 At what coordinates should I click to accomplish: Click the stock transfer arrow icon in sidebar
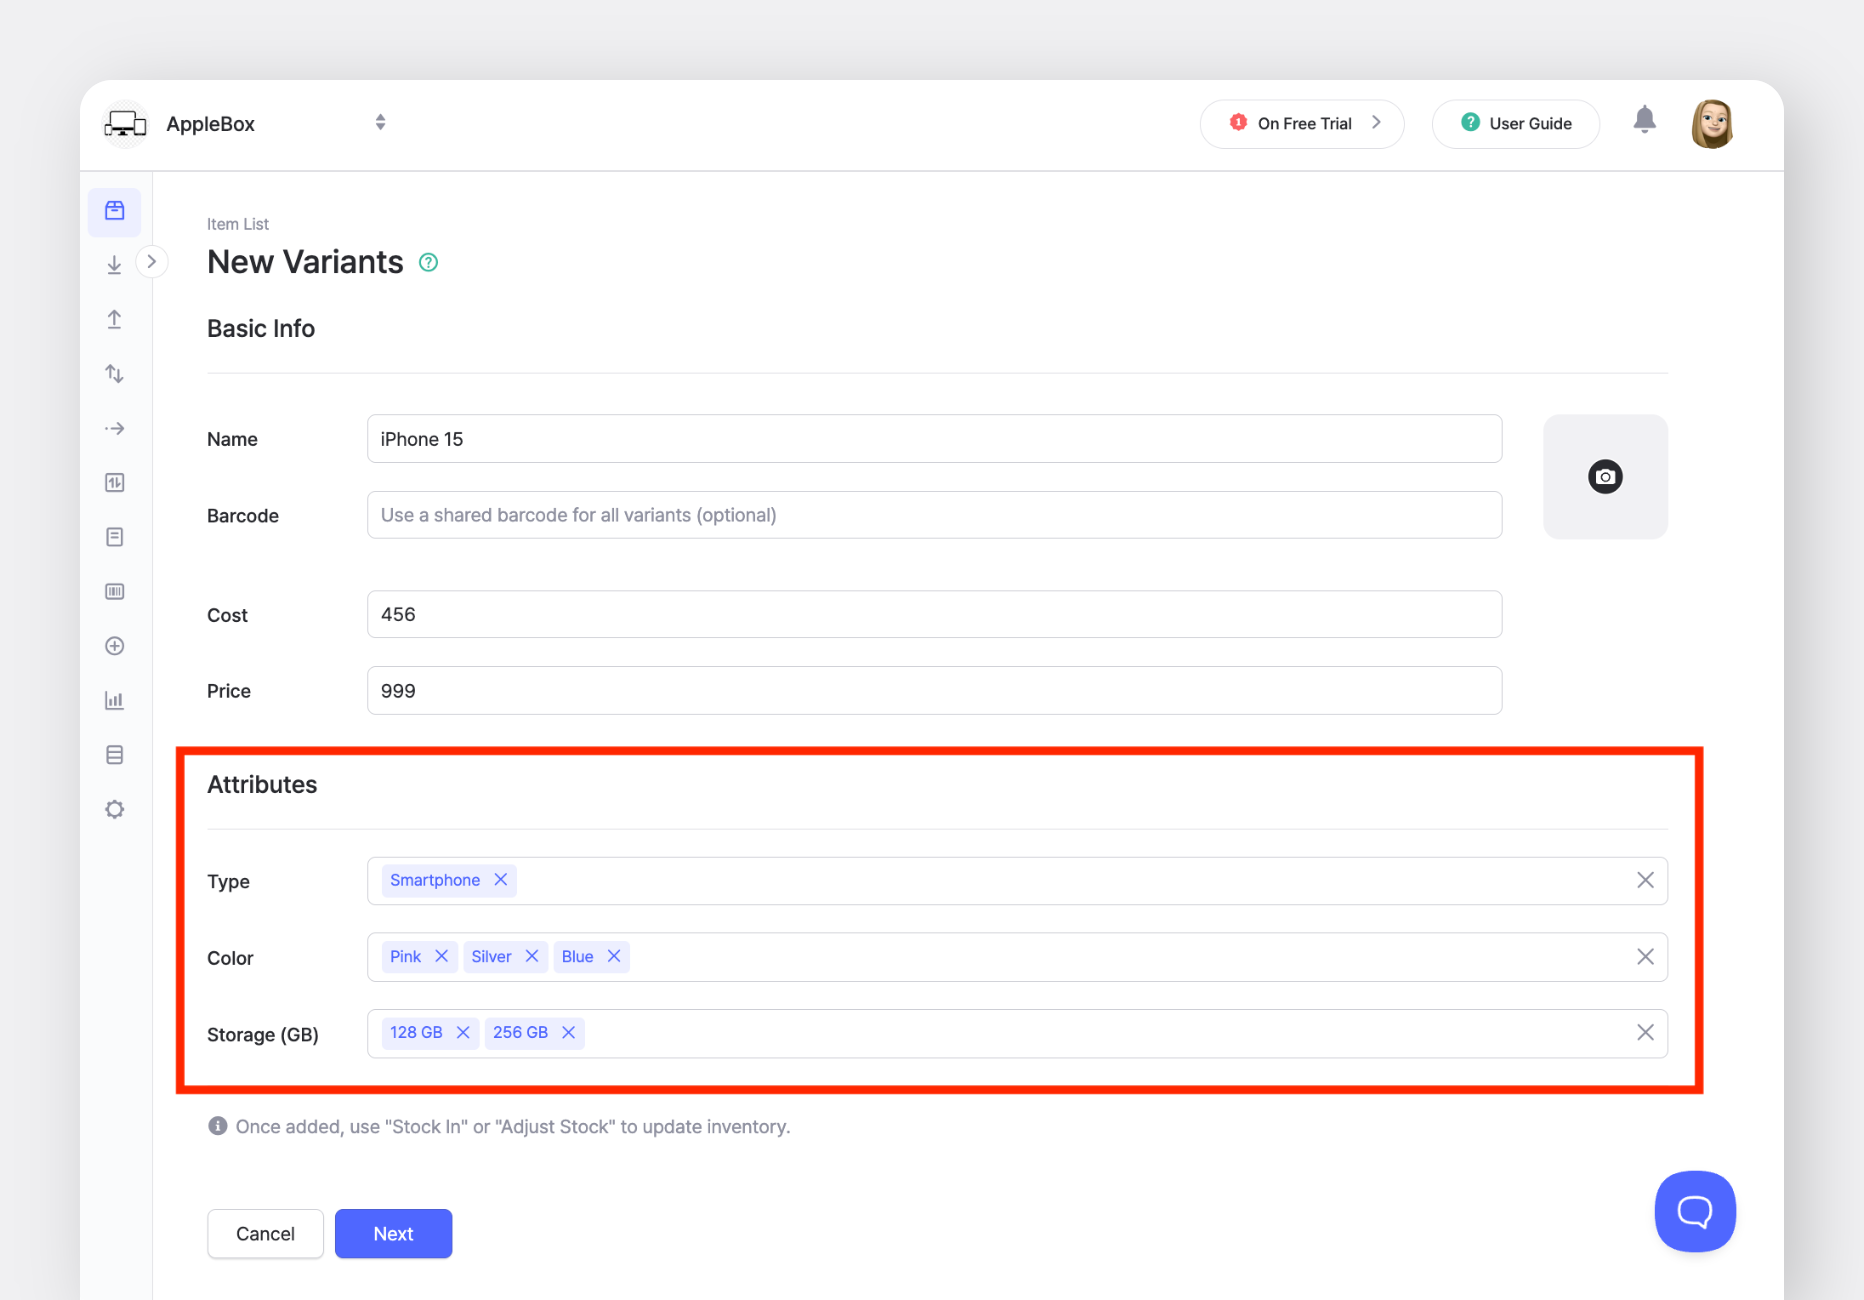pos(114,428)
